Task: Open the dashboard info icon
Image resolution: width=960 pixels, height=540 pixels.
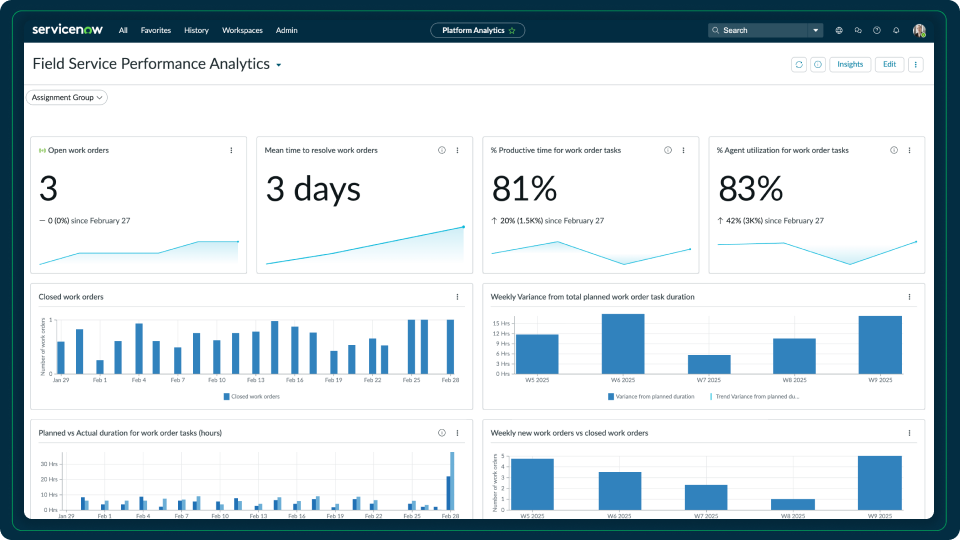Action: [x=817, y=64]
